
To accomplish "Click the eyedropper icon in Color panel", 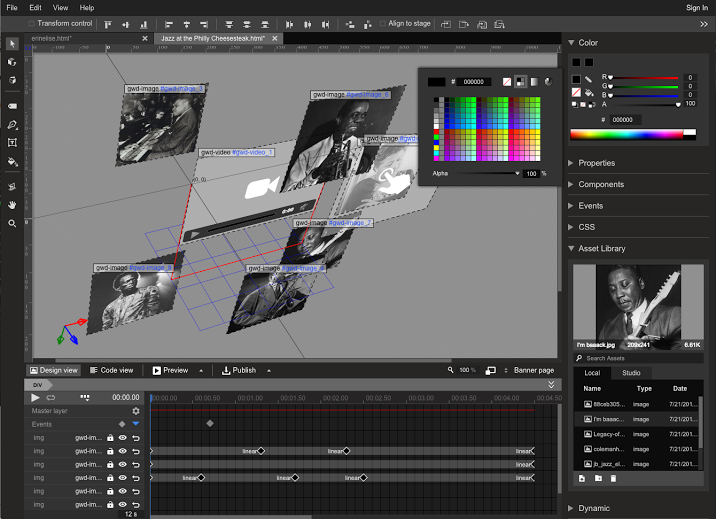I will (589, 79).
